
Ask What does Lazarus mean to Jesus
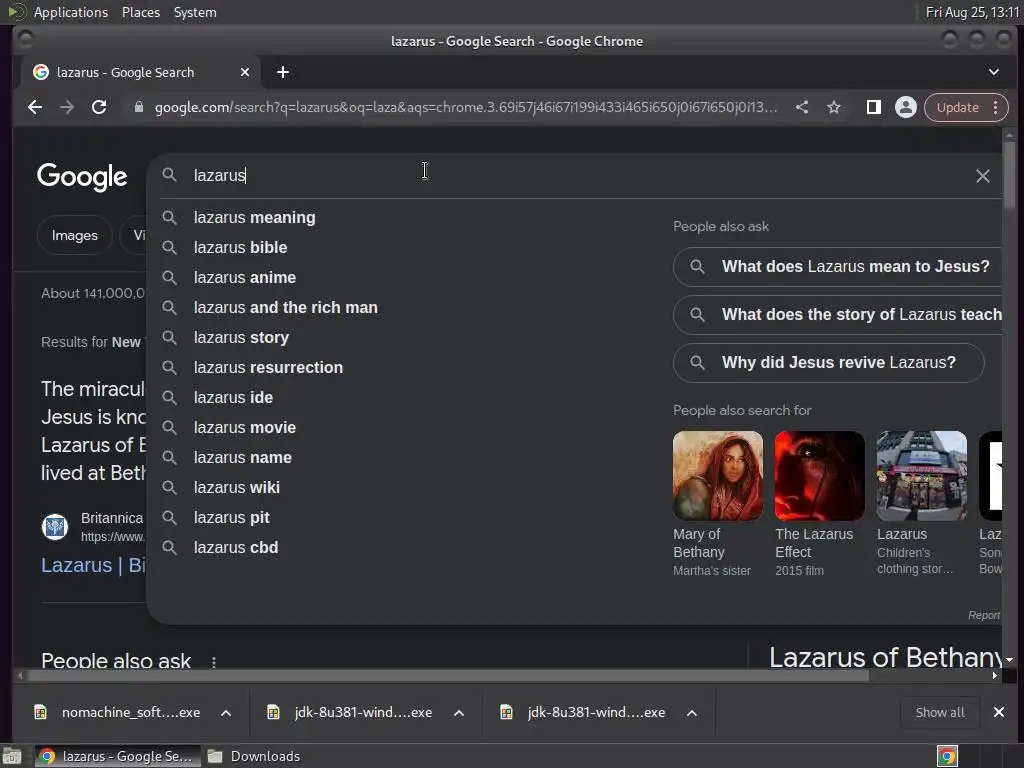coord(838,266)
